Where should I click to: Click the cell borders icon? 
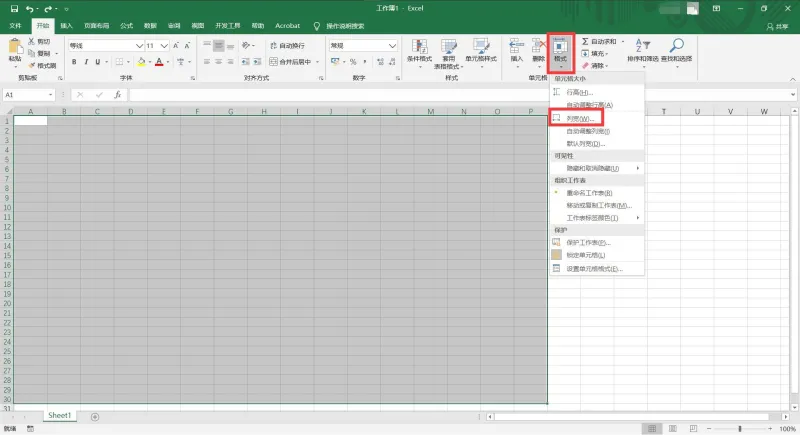tap(119, 62)
